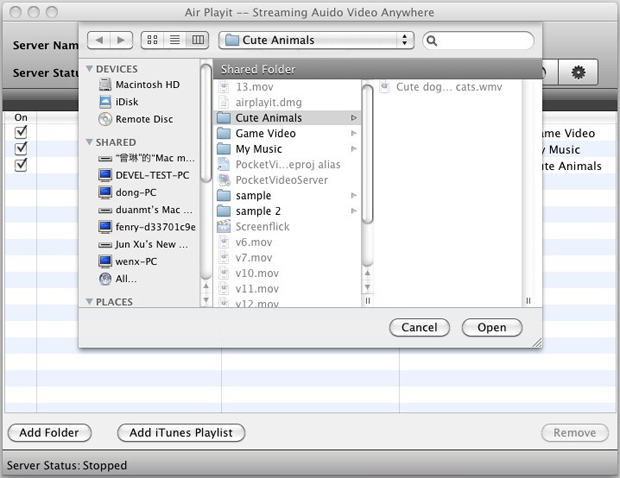
Task: Click the Macintosh HD drive icon
Action: [105, 85]
